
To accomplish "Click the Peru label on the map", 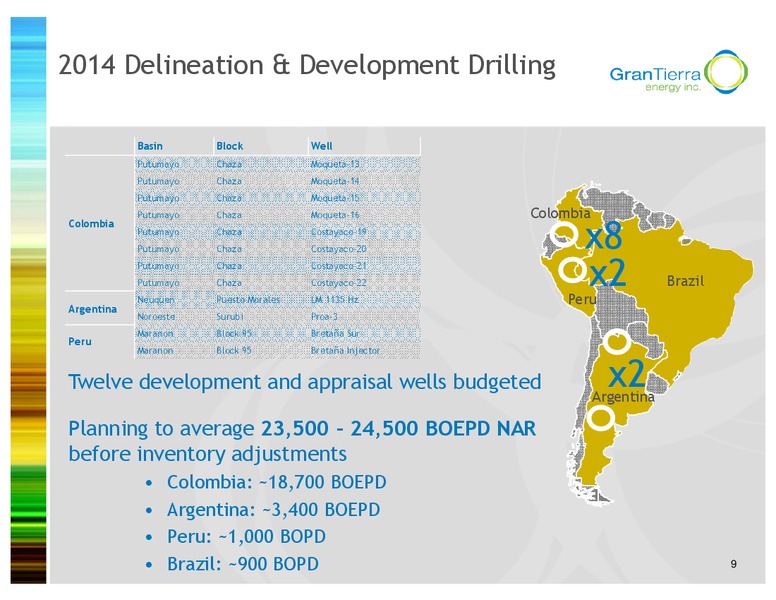I will (582, 299).
